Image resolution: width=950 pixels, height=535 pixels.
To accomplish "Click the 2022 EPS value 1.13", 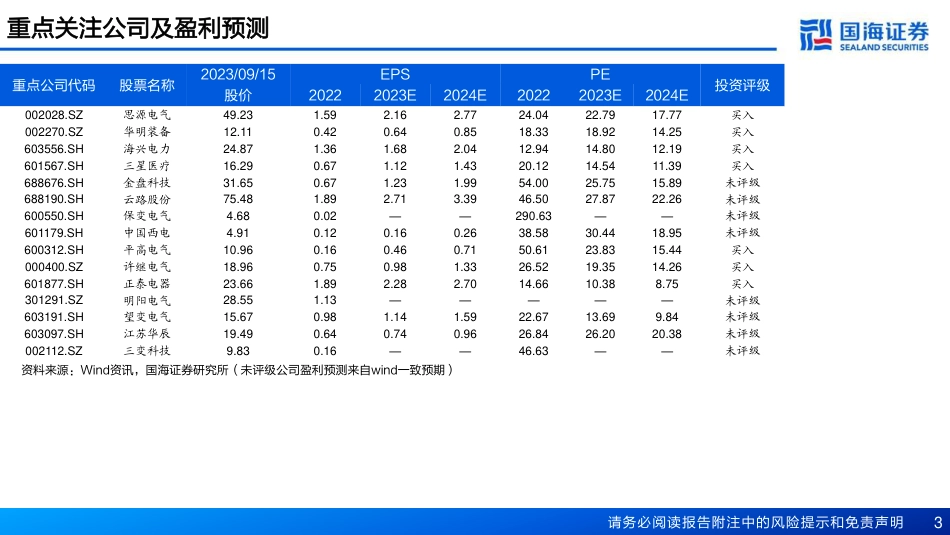I will coord(325,301).
